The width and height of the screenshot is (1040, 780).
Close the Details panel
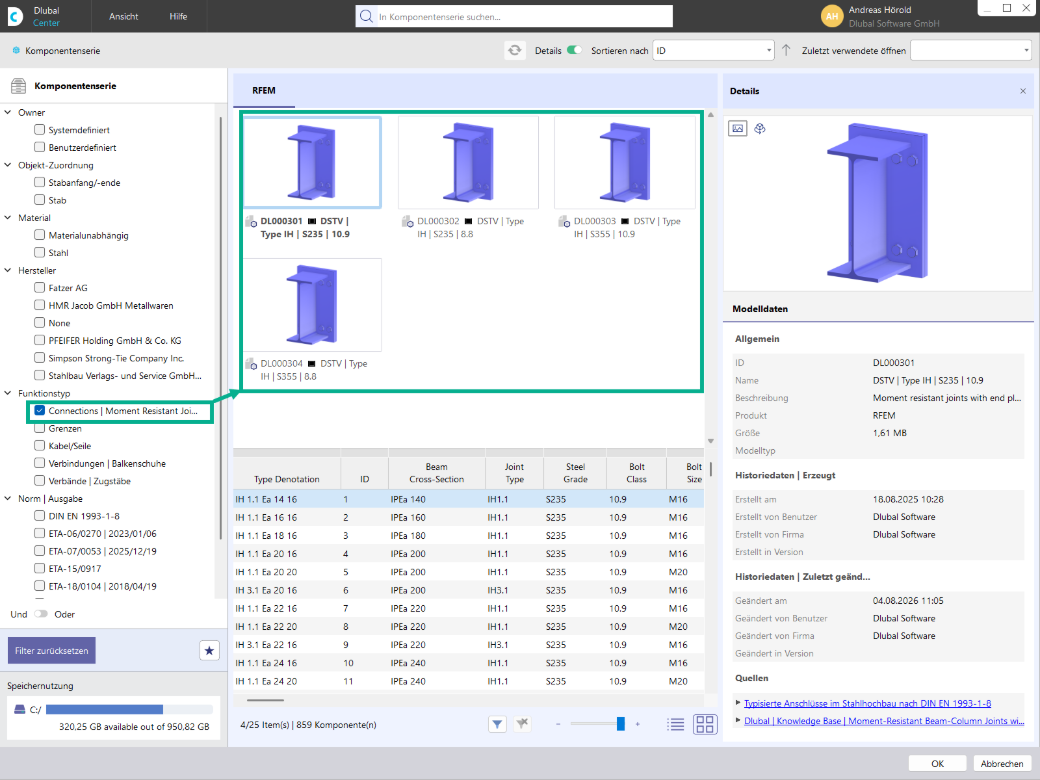[1023, 91]
